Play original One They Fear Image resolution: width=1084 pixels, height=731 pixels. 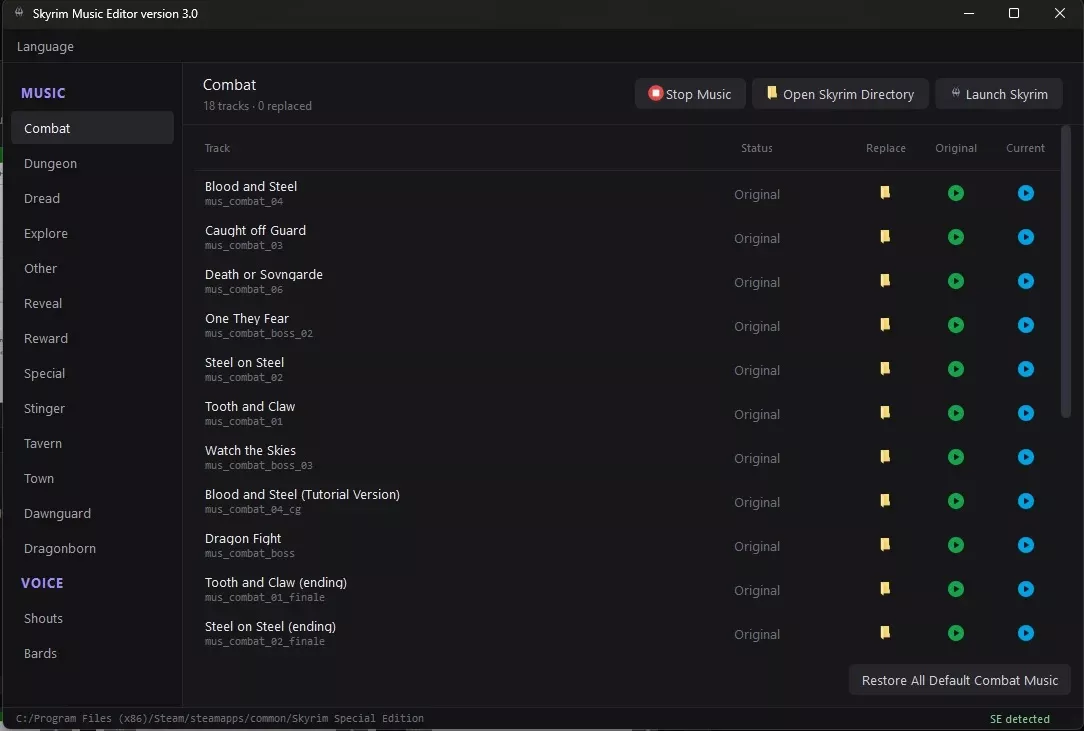pyautogui.click(x=955, y=325)
